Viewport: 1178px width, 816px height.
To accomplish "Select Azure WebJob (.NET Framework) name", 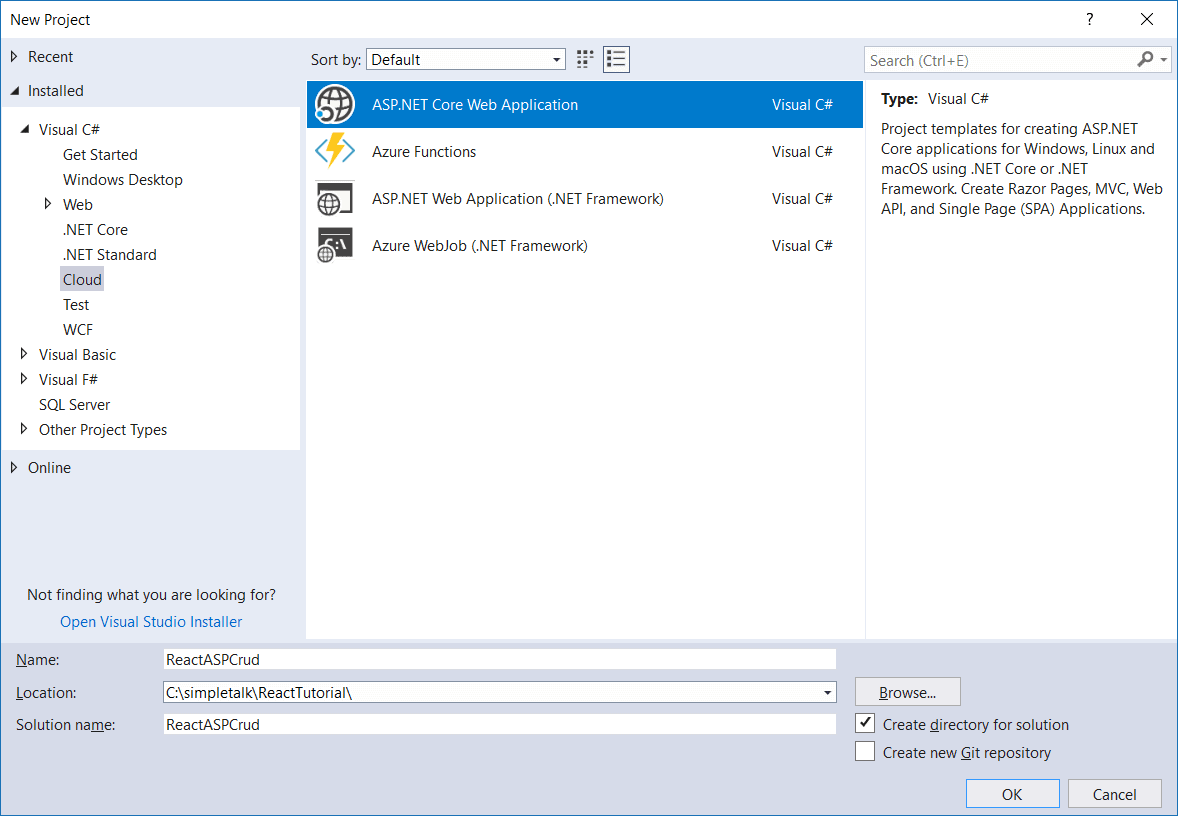I will click(x=479, y=246).
